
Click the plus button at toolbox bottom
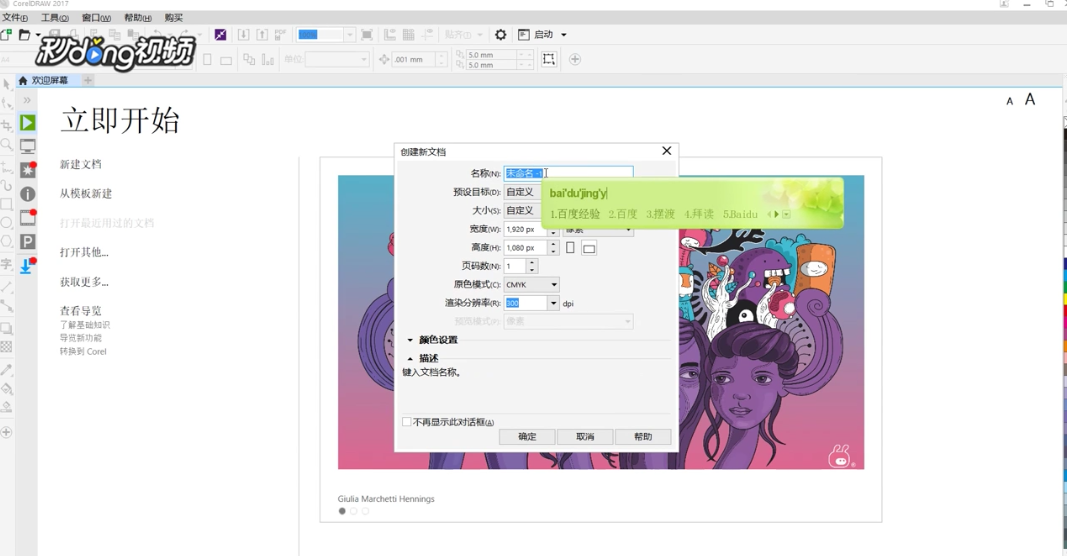tap(6, 432)
